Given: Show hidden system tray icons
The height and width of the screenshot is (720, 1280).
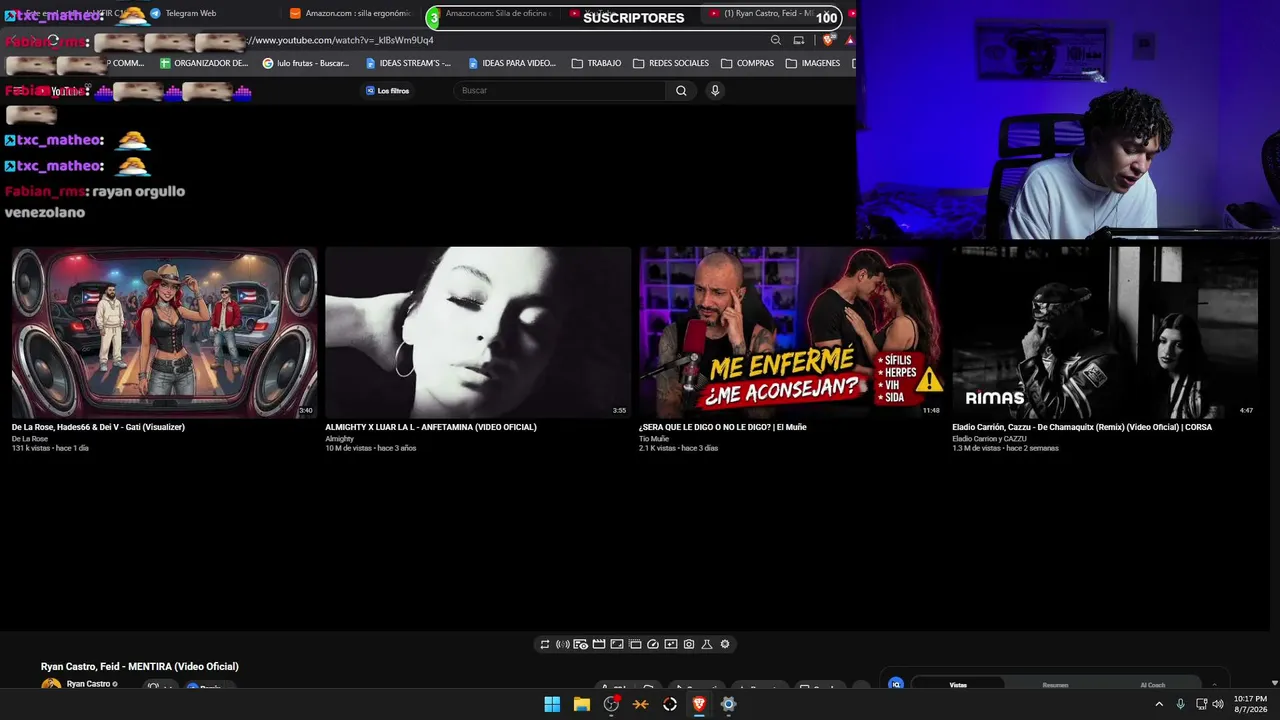Looking at the screenshot, I should pos(1159,704).
